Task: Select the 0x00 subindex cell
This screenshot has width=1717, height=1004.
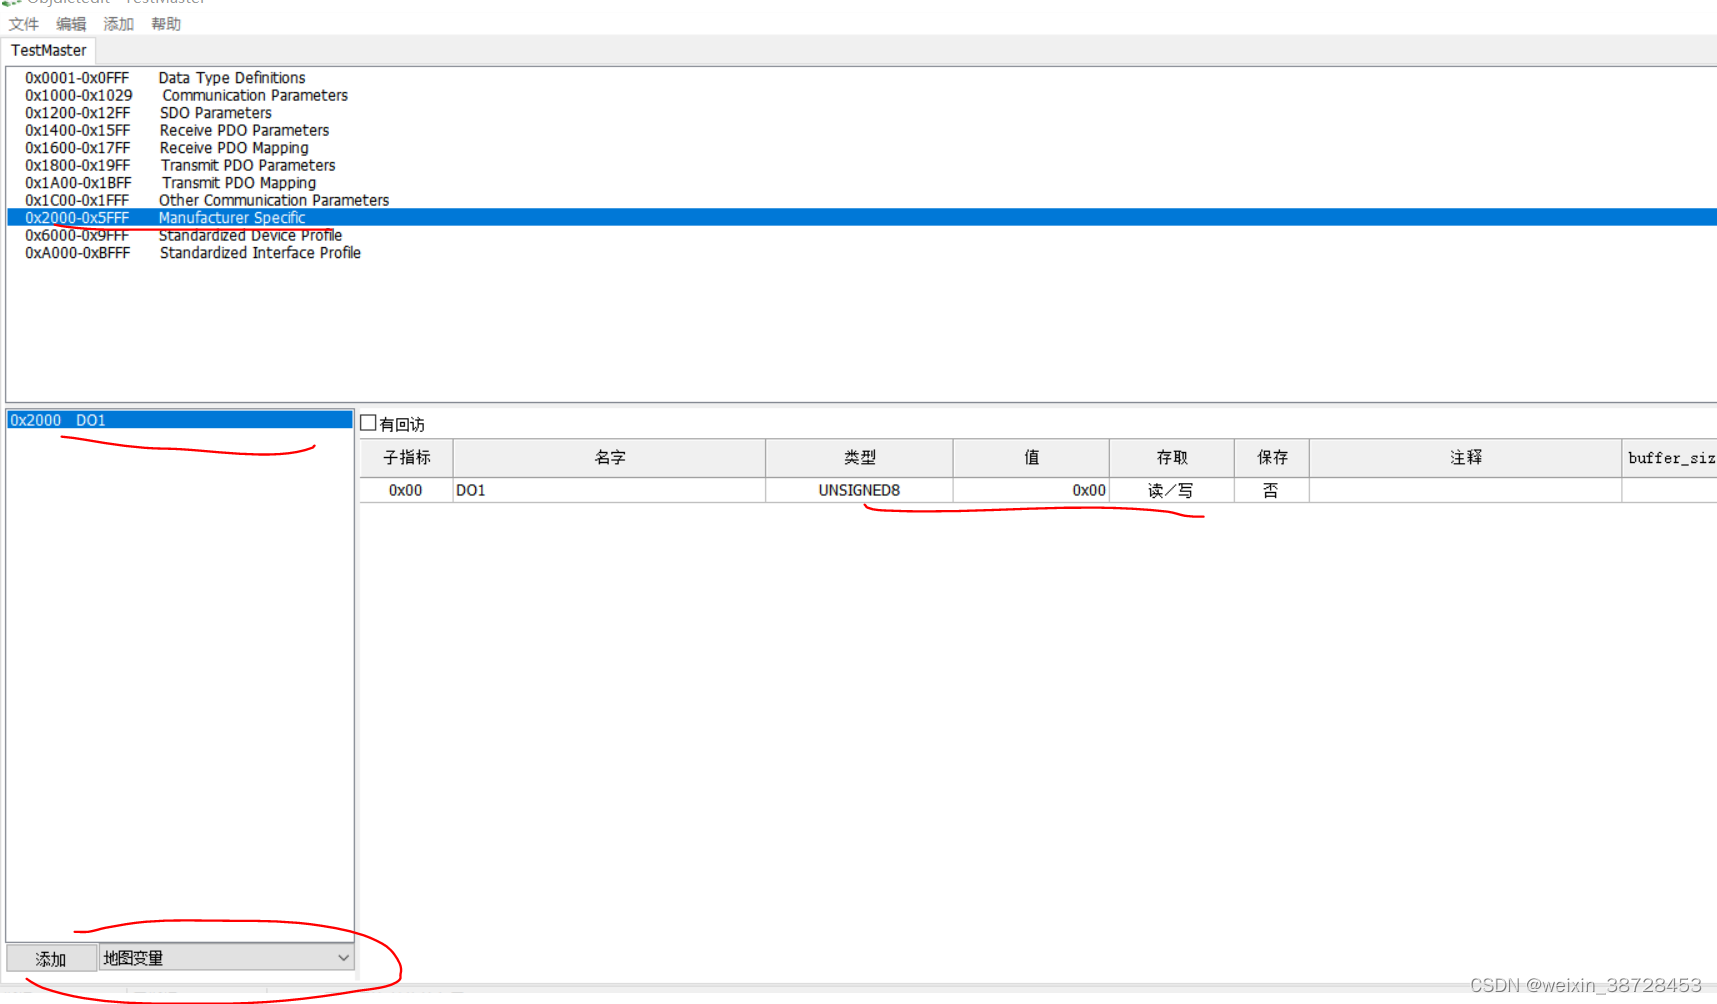Action: point(406,490)
